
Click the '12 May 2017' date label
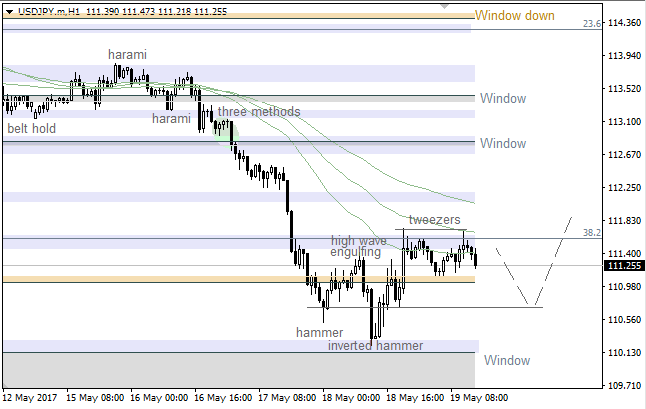point(30,396)
